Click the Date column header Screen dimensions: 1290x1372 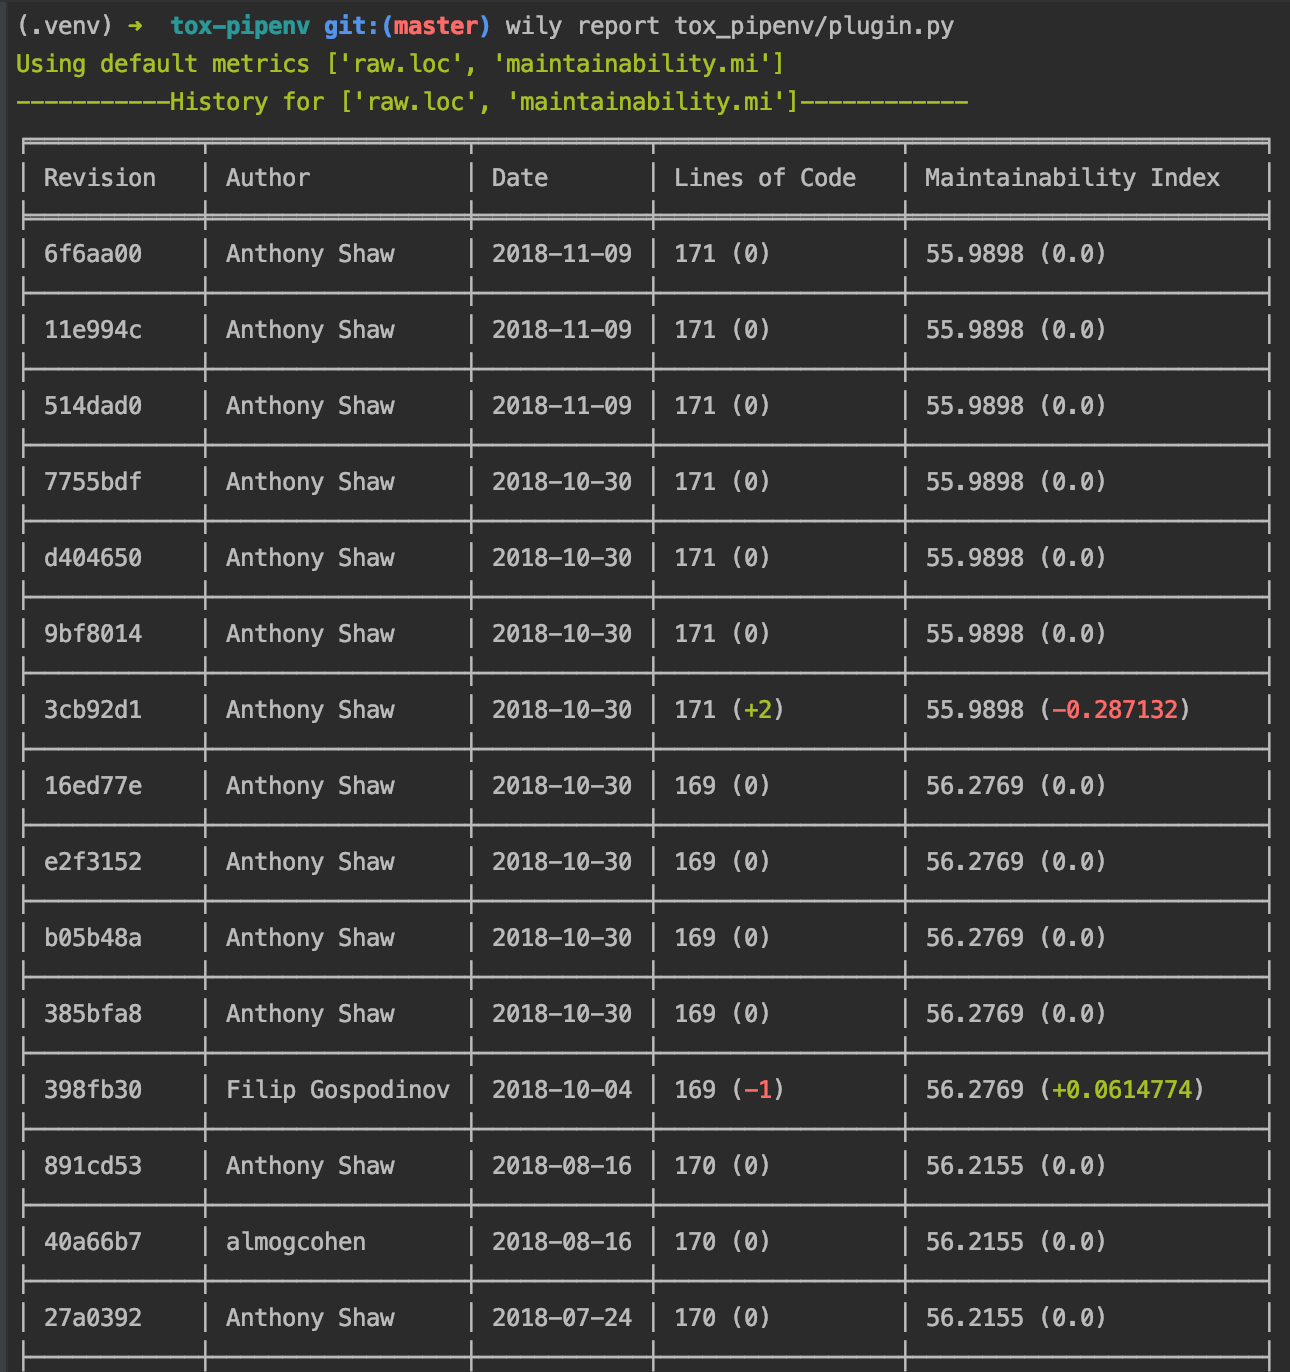(520, 178)
